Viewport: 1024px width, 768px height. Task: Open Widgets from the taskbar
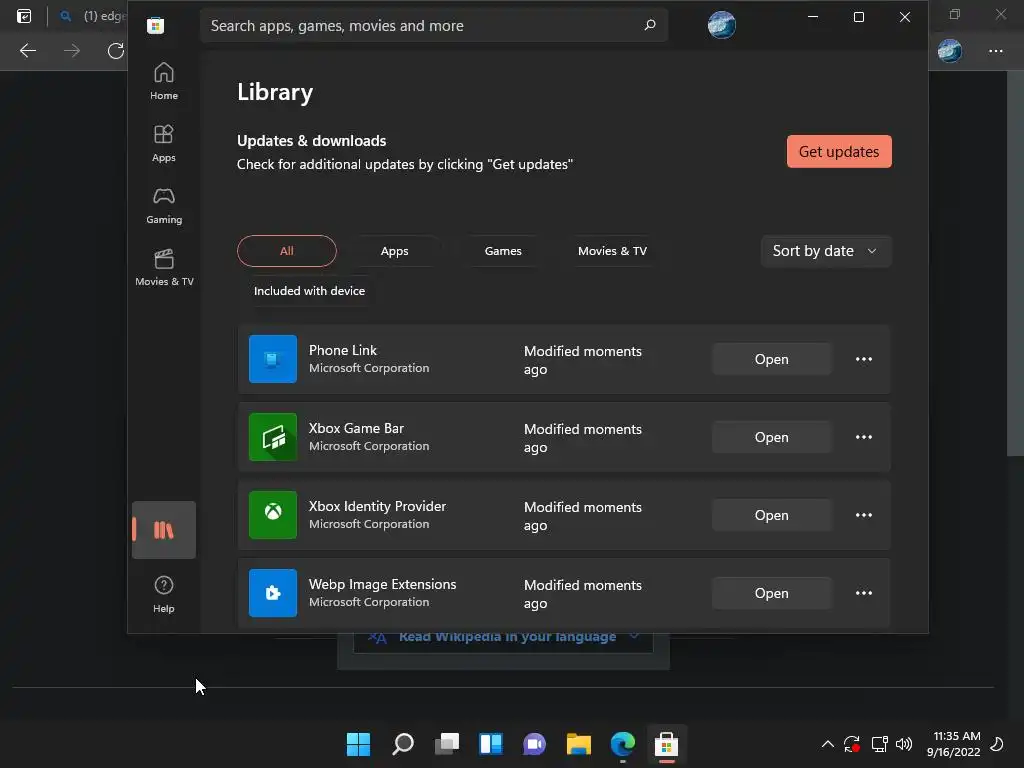[491, 744]
